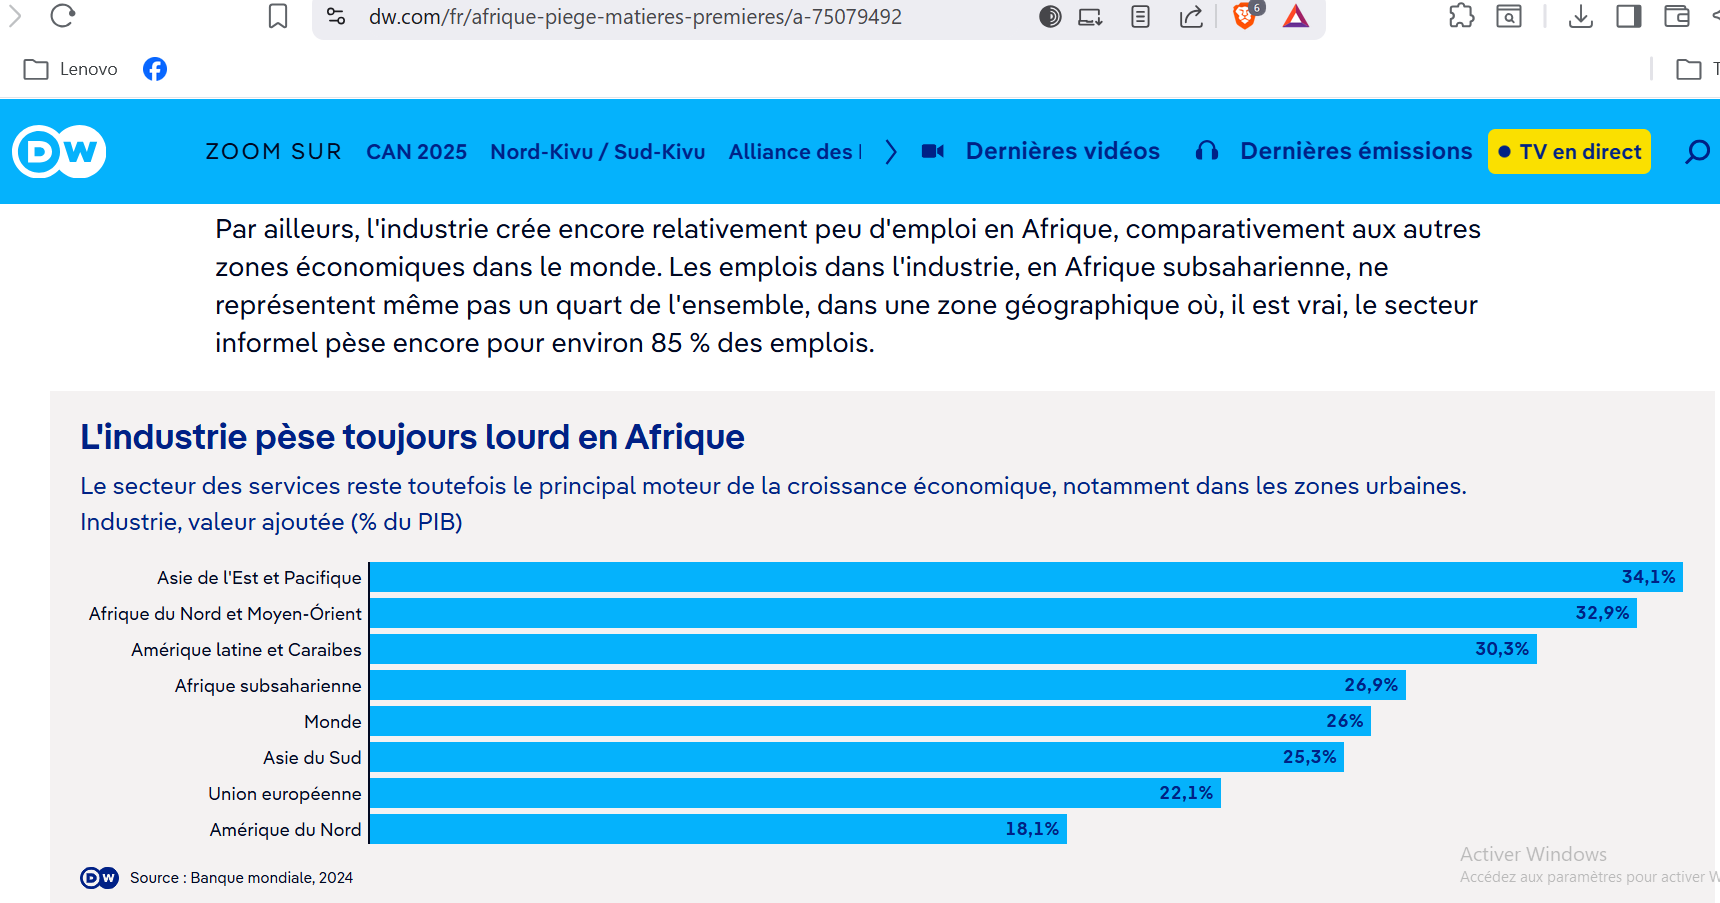Expand the DW navigation with the chevron arrow

pos(891,152)
